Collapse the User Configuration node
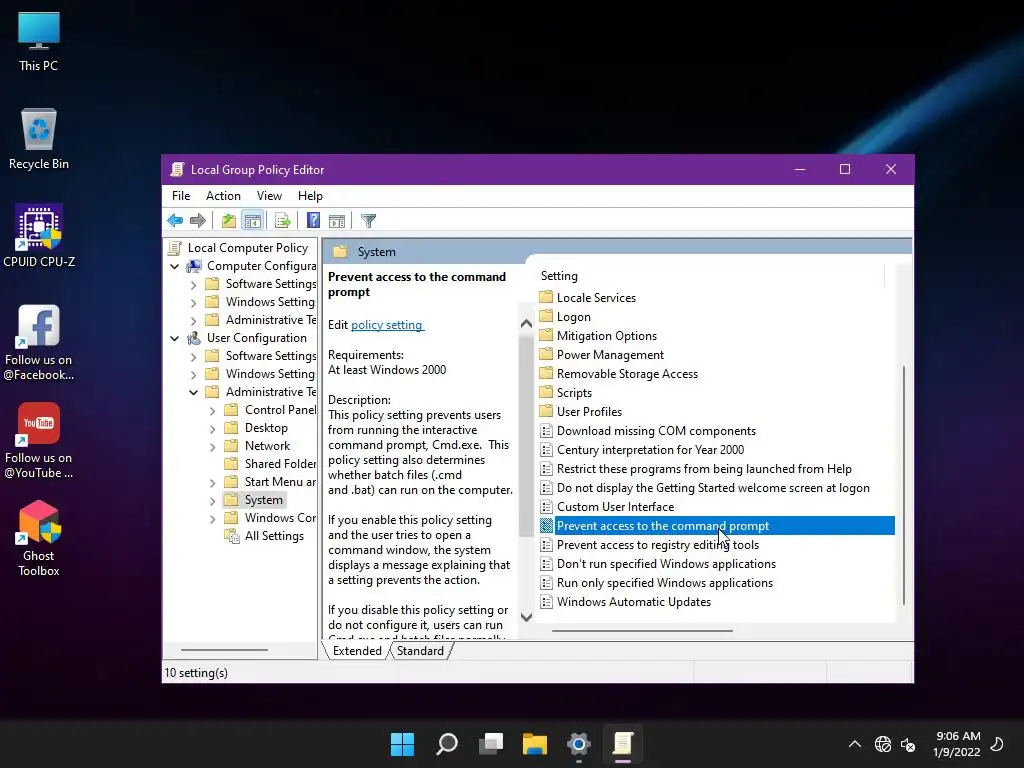The width and height of the screenshot is (1024, 768). [x=174, y=338]
